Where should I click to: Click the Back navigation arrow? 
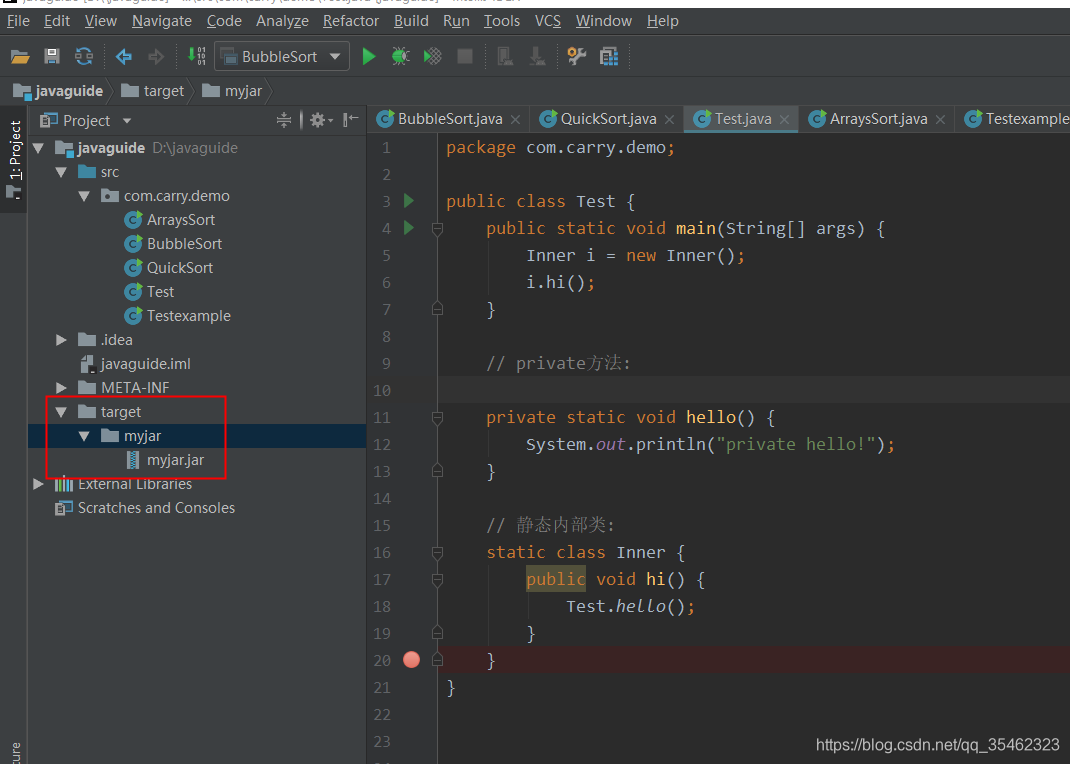point(124,56)
